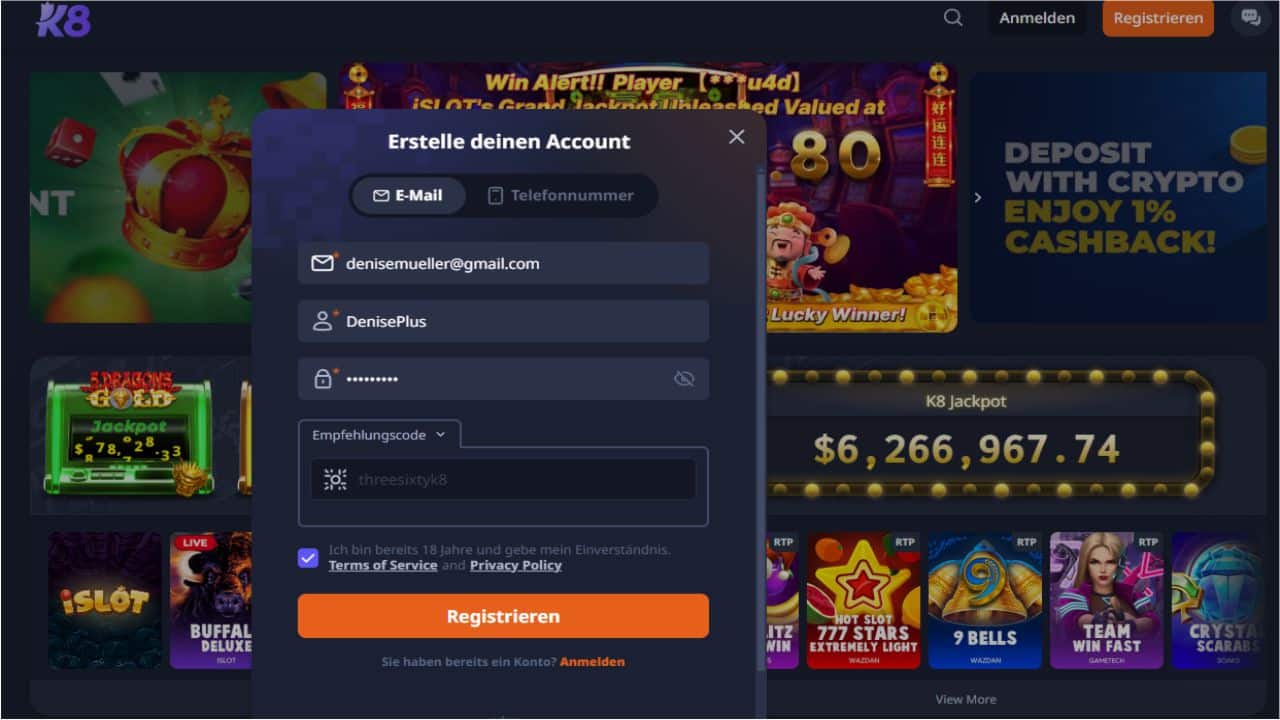This screenshot has width=1280, height=720.
Task: Open the Terms of Service link
Action: click(x=383, y=565)
